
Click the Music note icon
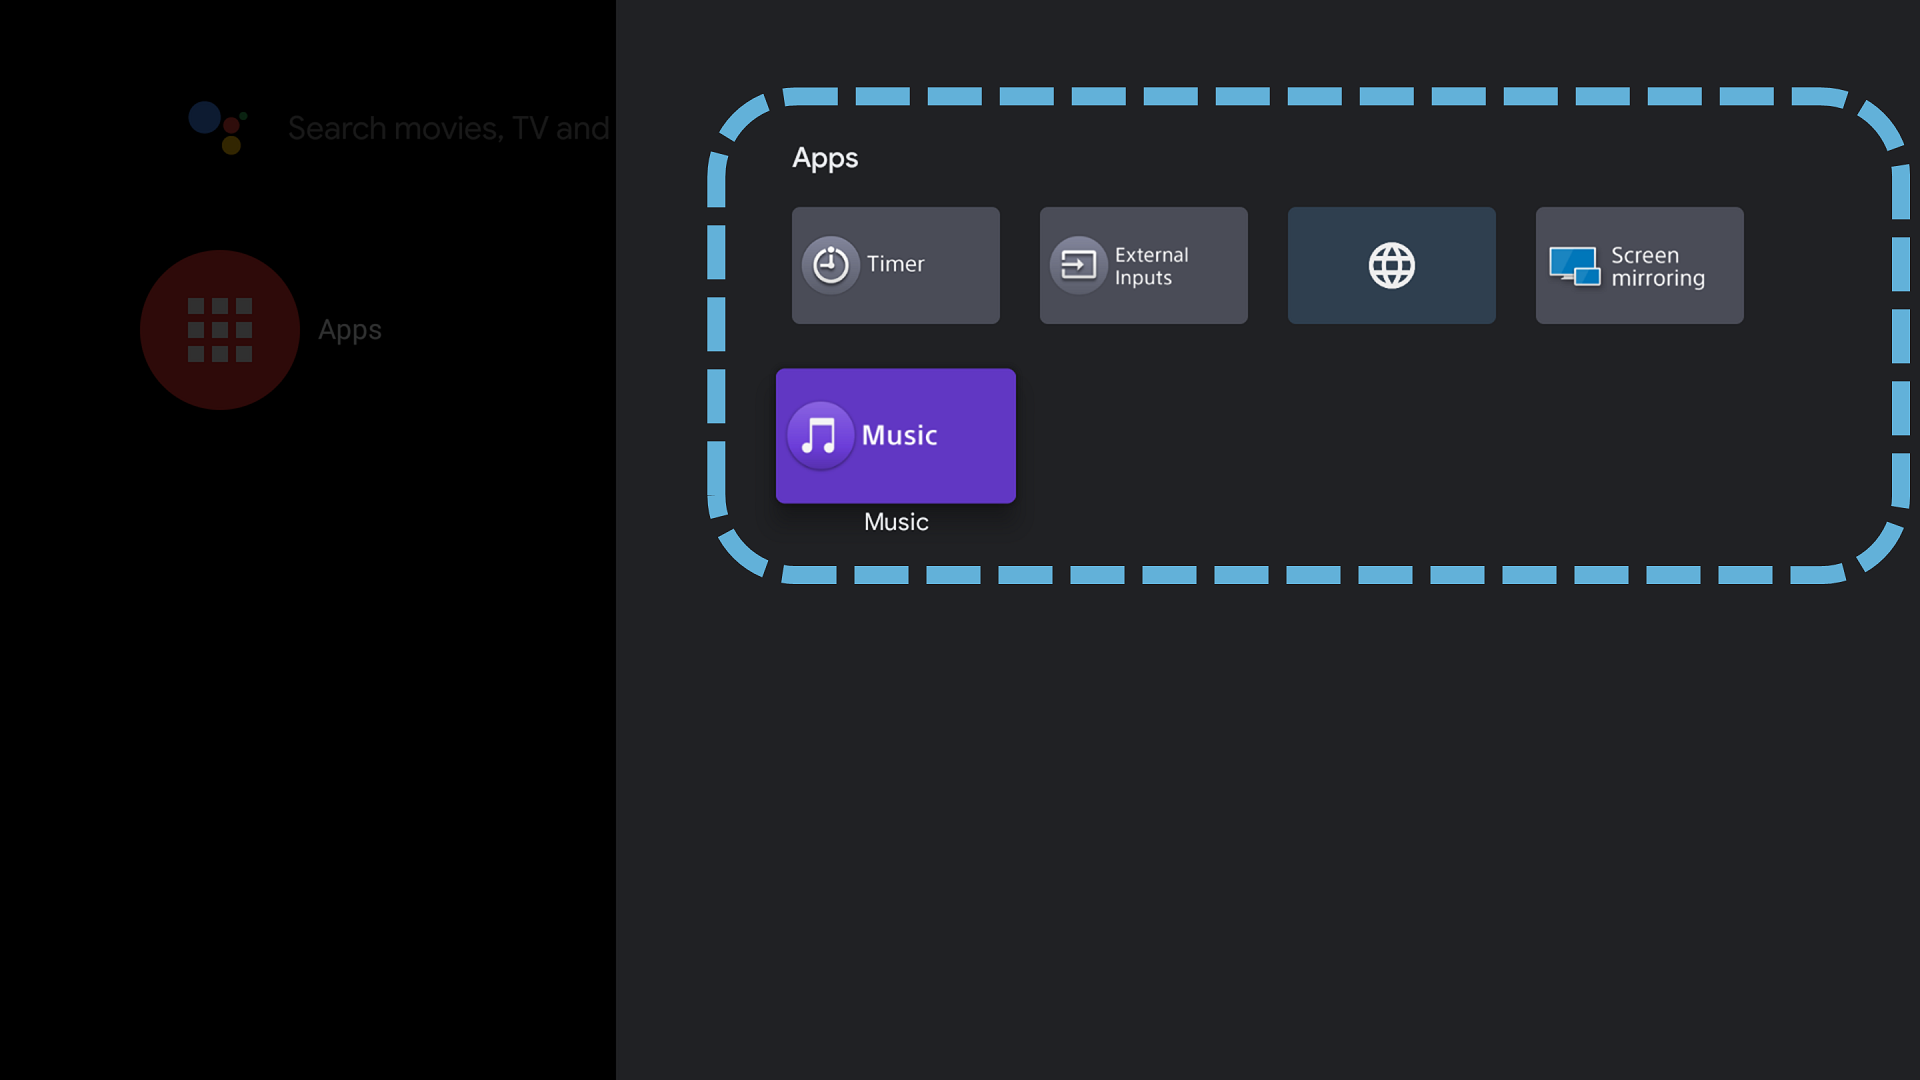pyautogui.click(x=820, y=435)
